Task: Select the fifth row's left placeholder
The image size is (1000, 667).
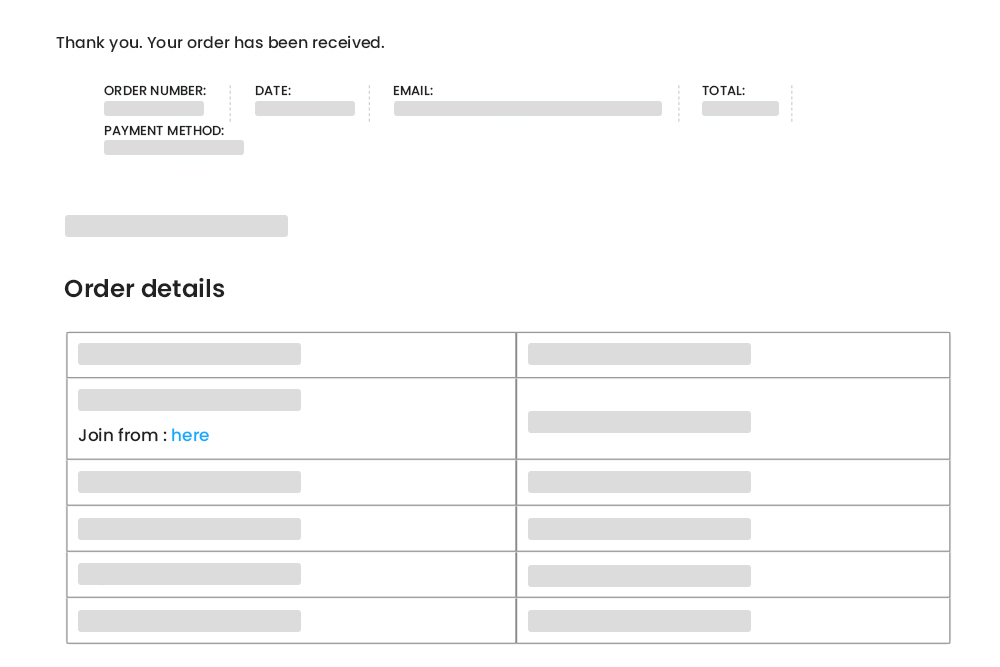Action: [189, 574]
